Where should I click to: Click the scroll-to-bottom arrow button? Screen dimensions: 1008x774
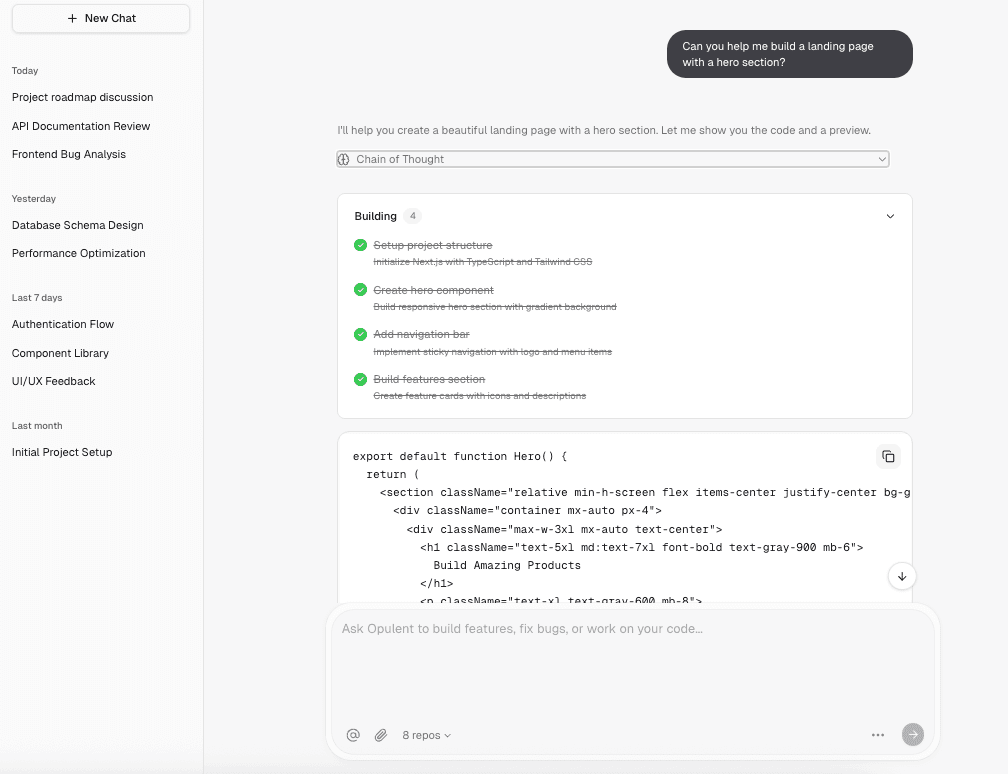point(901,576)
